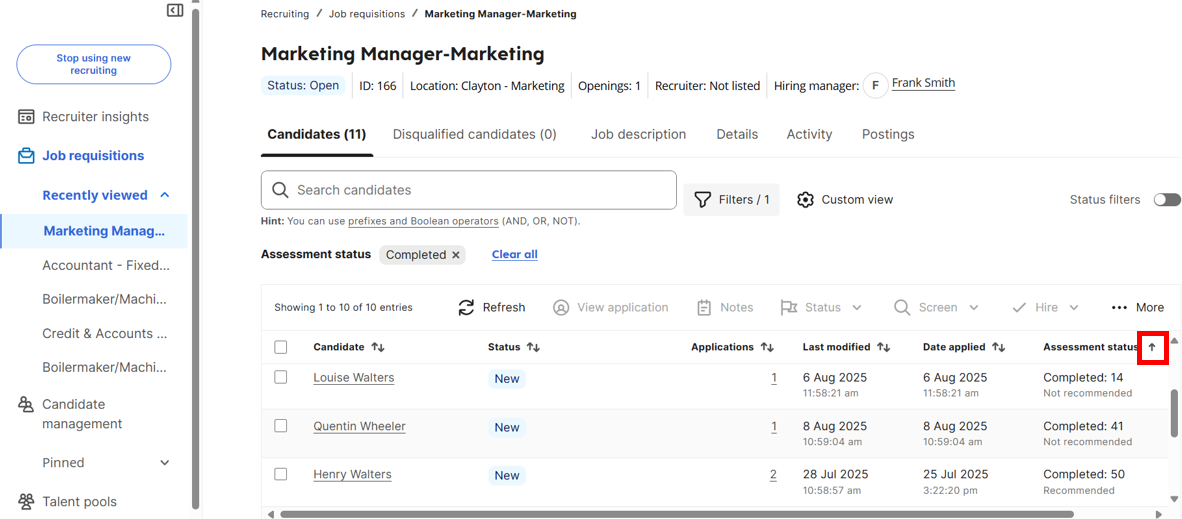
Task: Click into the Search candidates field
Action: point(469,190)
